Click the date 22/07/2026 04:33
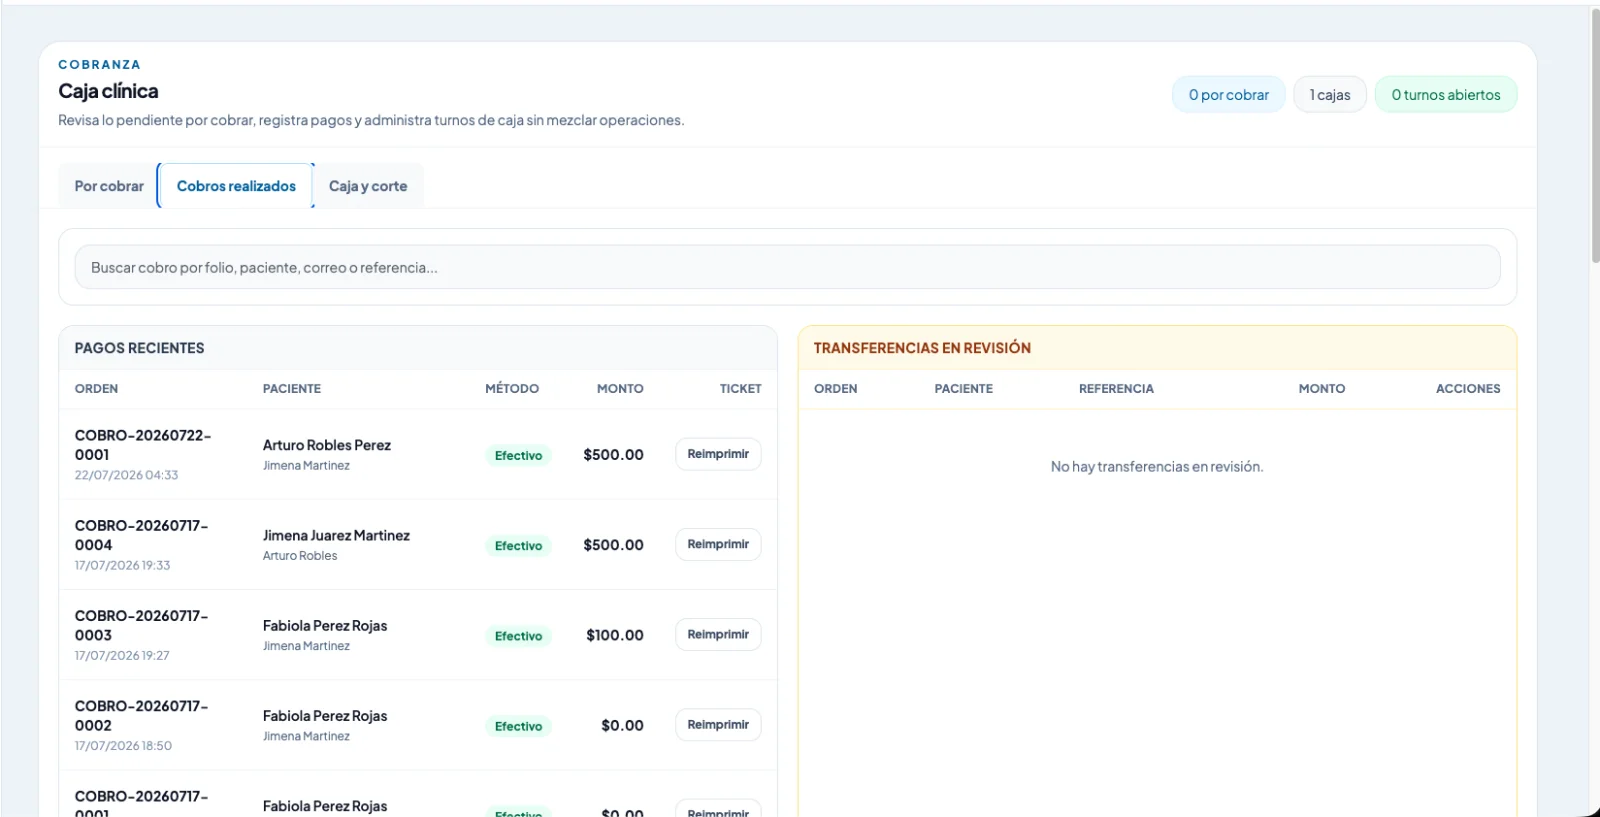The width and height of the screenshot is (1600, 817). coord(126,475)
